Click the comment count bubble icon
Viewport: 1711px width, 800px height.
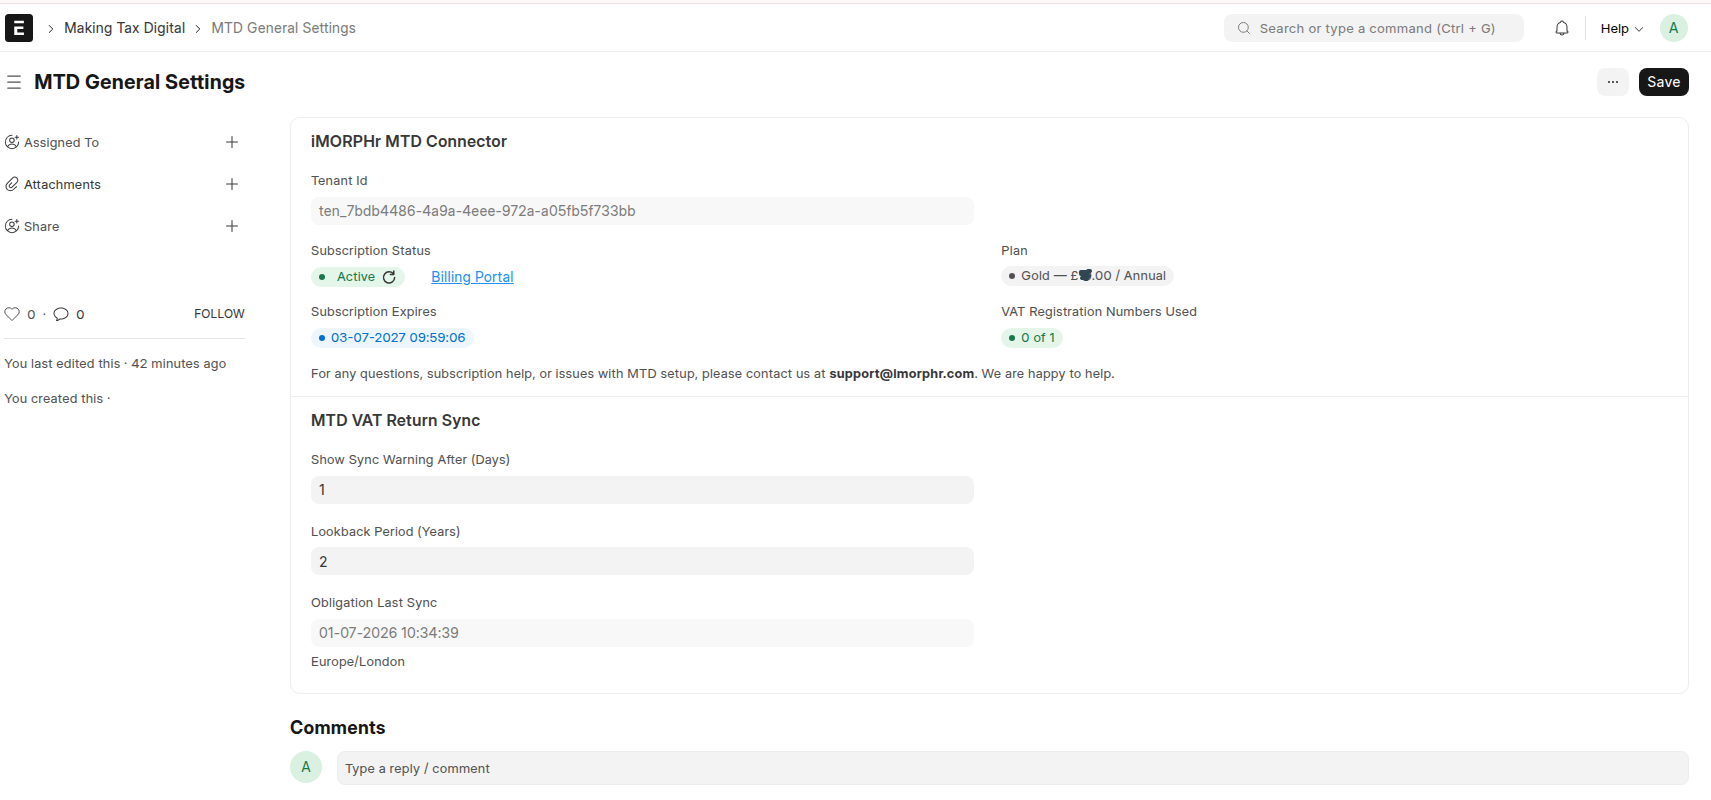[x=61, y=314]
